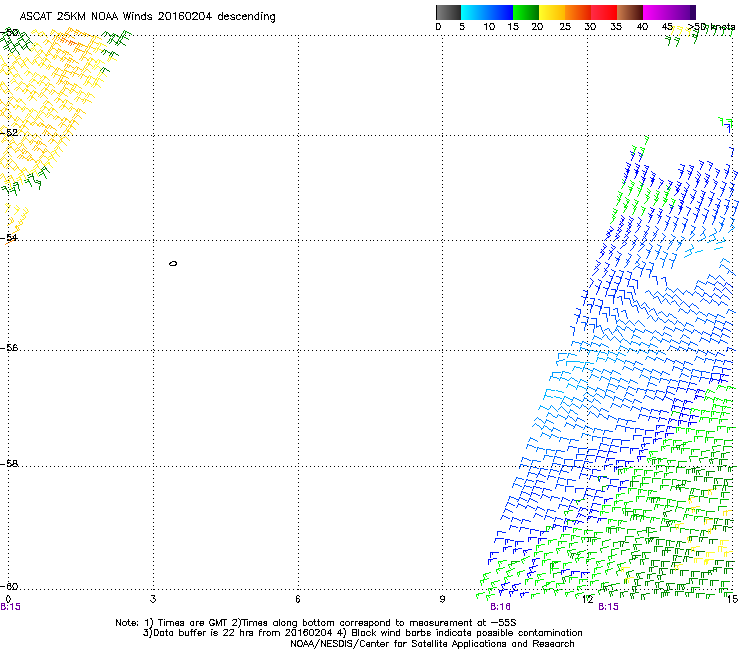Image resolution: width=740 pixels, height=650 pixels.
Task: Click the longitude 3 axis label
Action: click(x=153, y=599)
